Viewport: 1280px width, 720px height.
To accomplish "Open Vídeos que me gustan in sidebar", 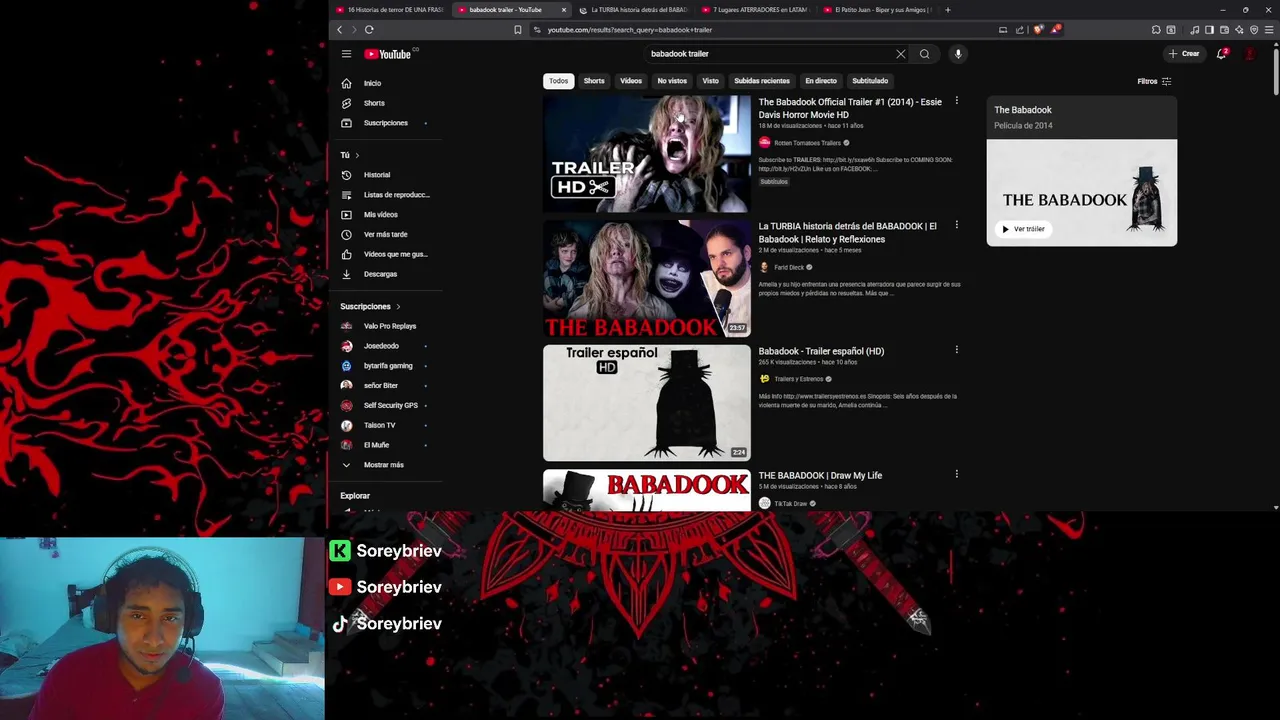I will pos(386,254).
